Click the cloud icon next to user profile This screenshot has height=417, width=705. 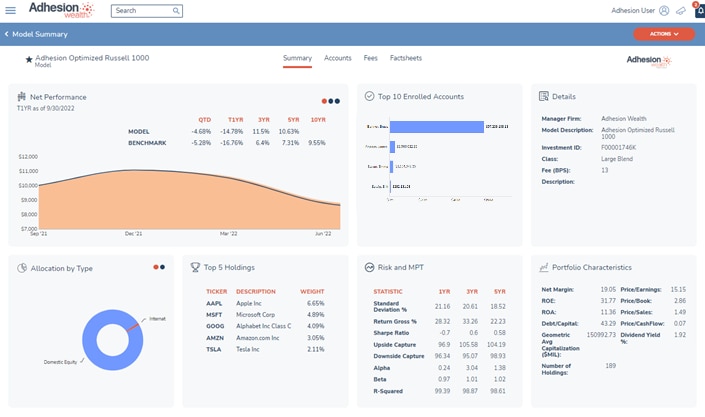pyautogui.click(x=681, y=10)
